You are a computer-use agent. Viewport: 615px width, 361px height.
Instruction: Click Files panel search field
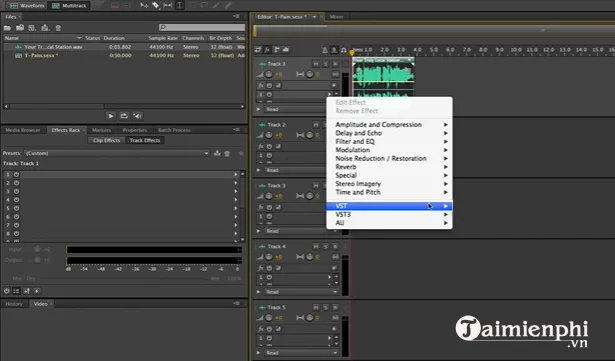(202, 27)
